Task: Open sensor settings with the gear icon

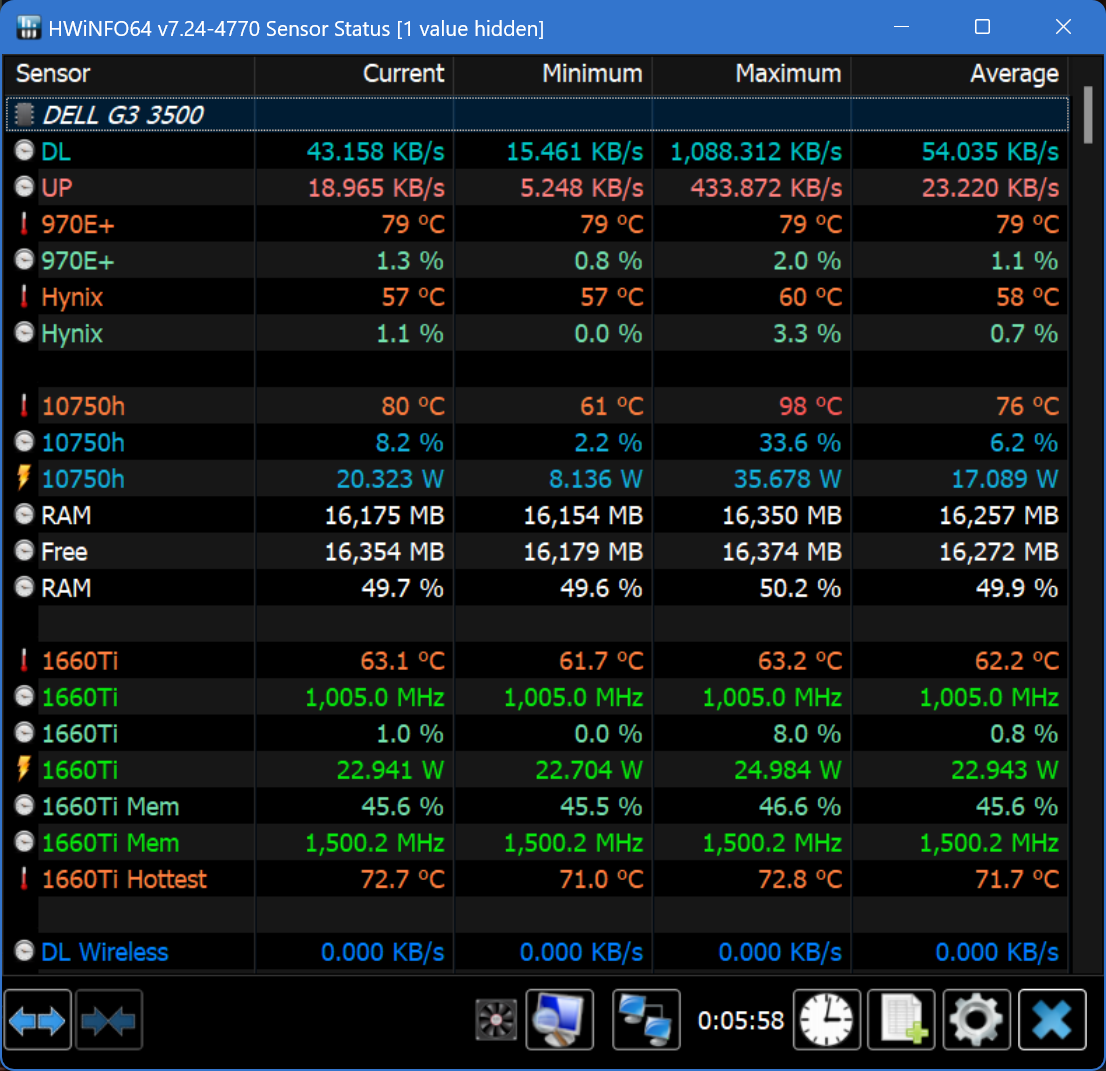Action: pos(976,1020)
